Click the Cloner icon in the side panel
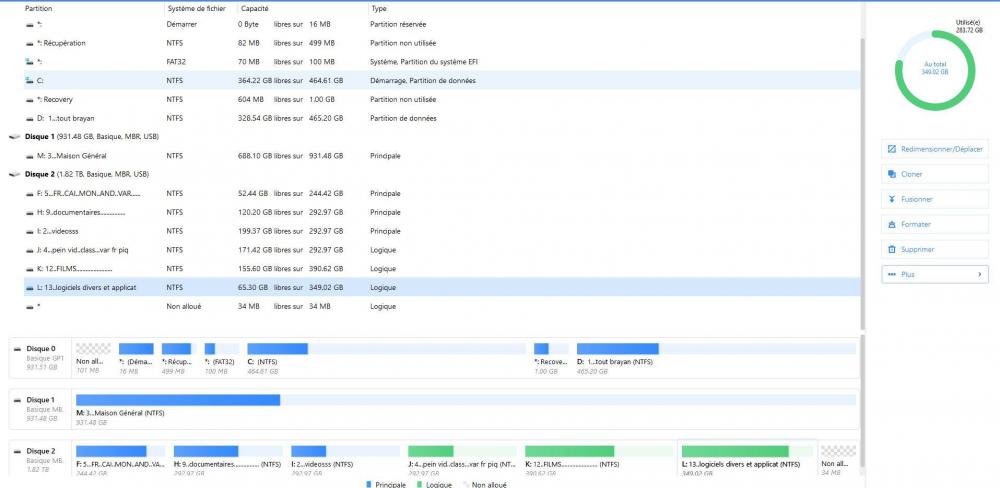Viewport: 1000px width, 488px height. pos(891,174)
